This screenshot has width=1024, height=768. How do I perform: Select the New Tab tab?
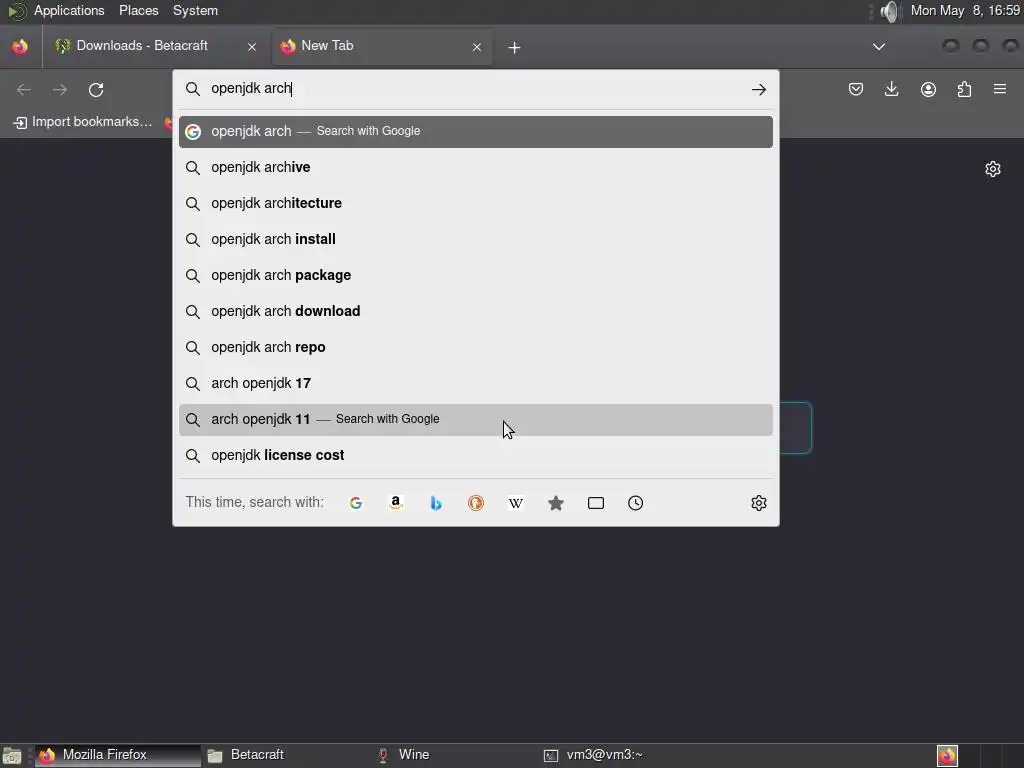coord(382,46)
